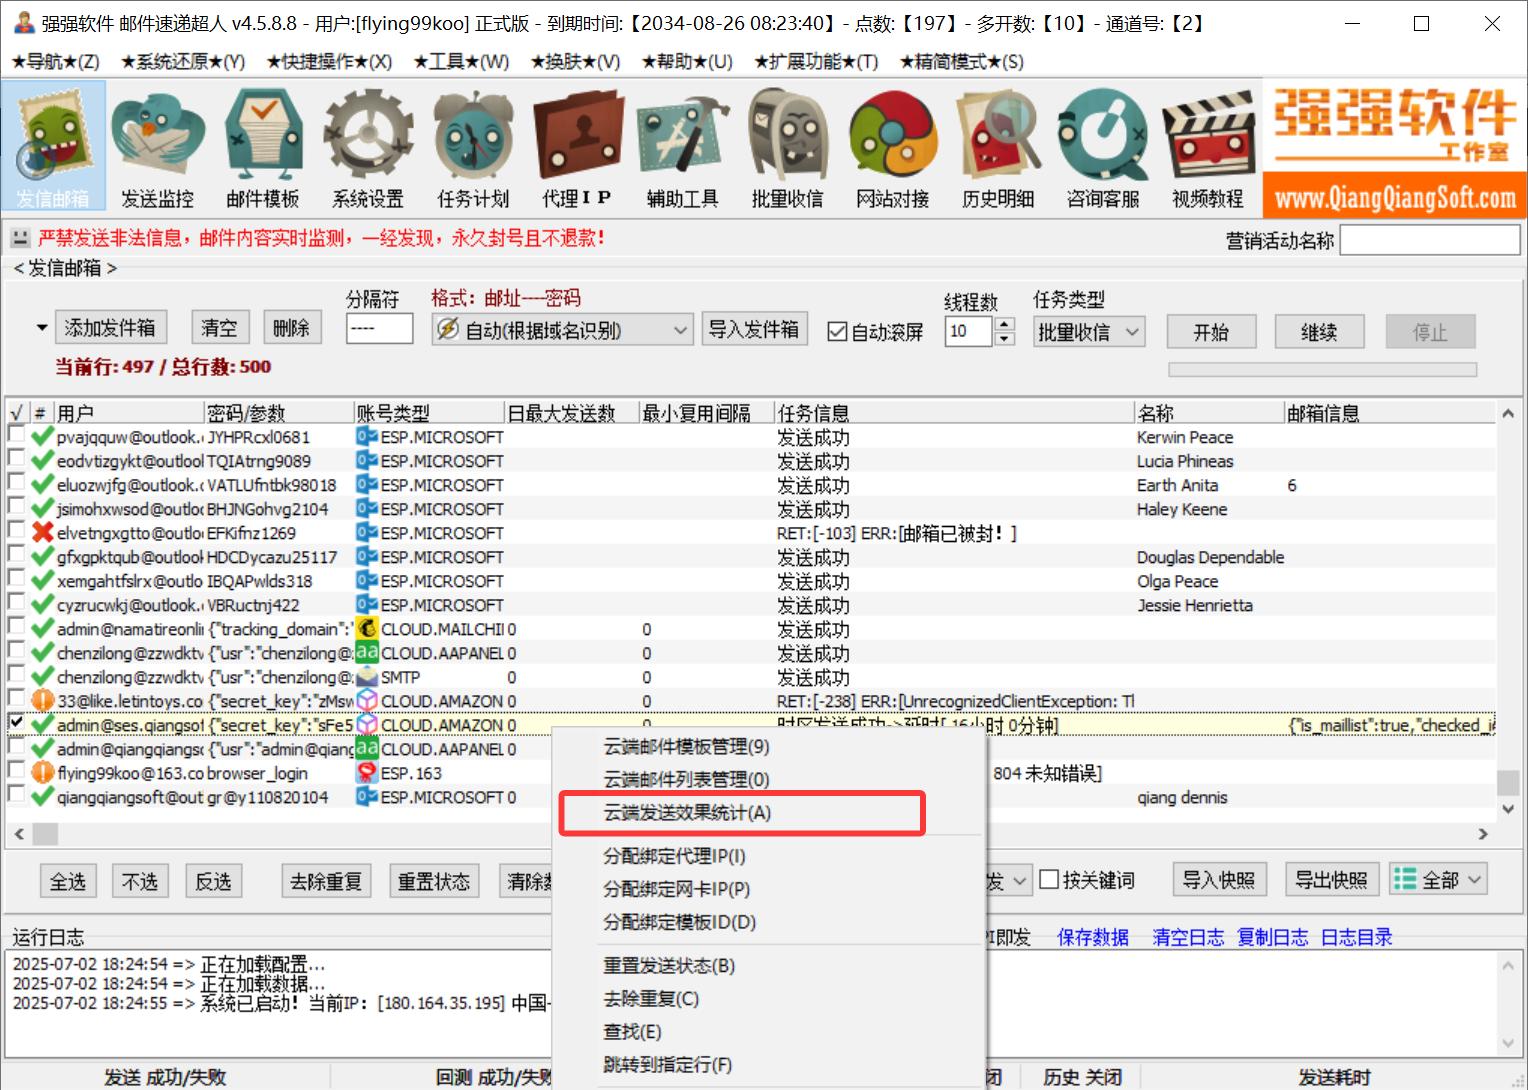Check the qiangqiangsoft@out row checkbox
This screenshot has width=1528, height=1090.
point(16,794)
